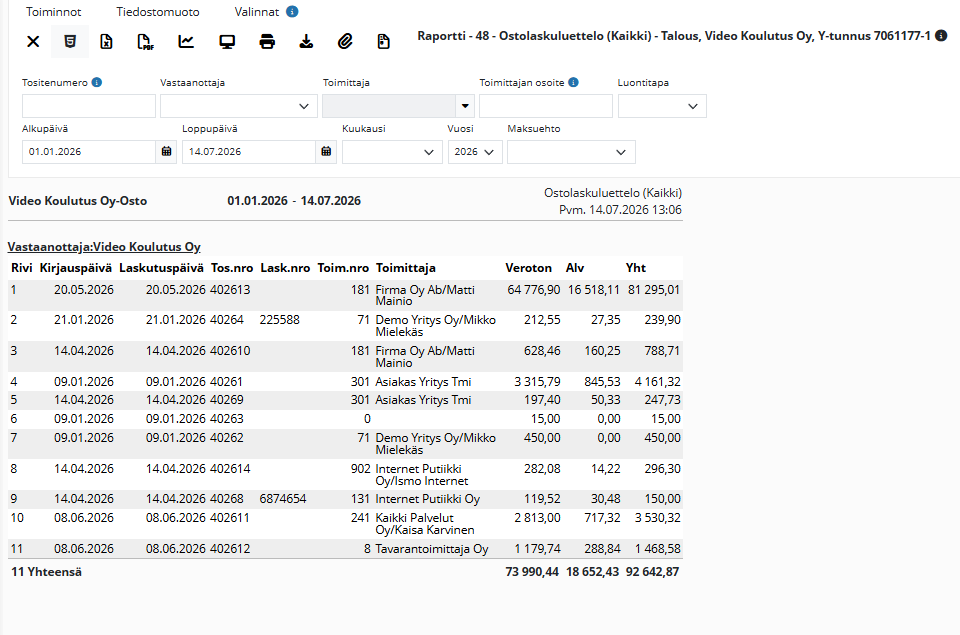The image size is (960, 635).
Task: Close the report with the X icon
Action: [x=33, y=42]
